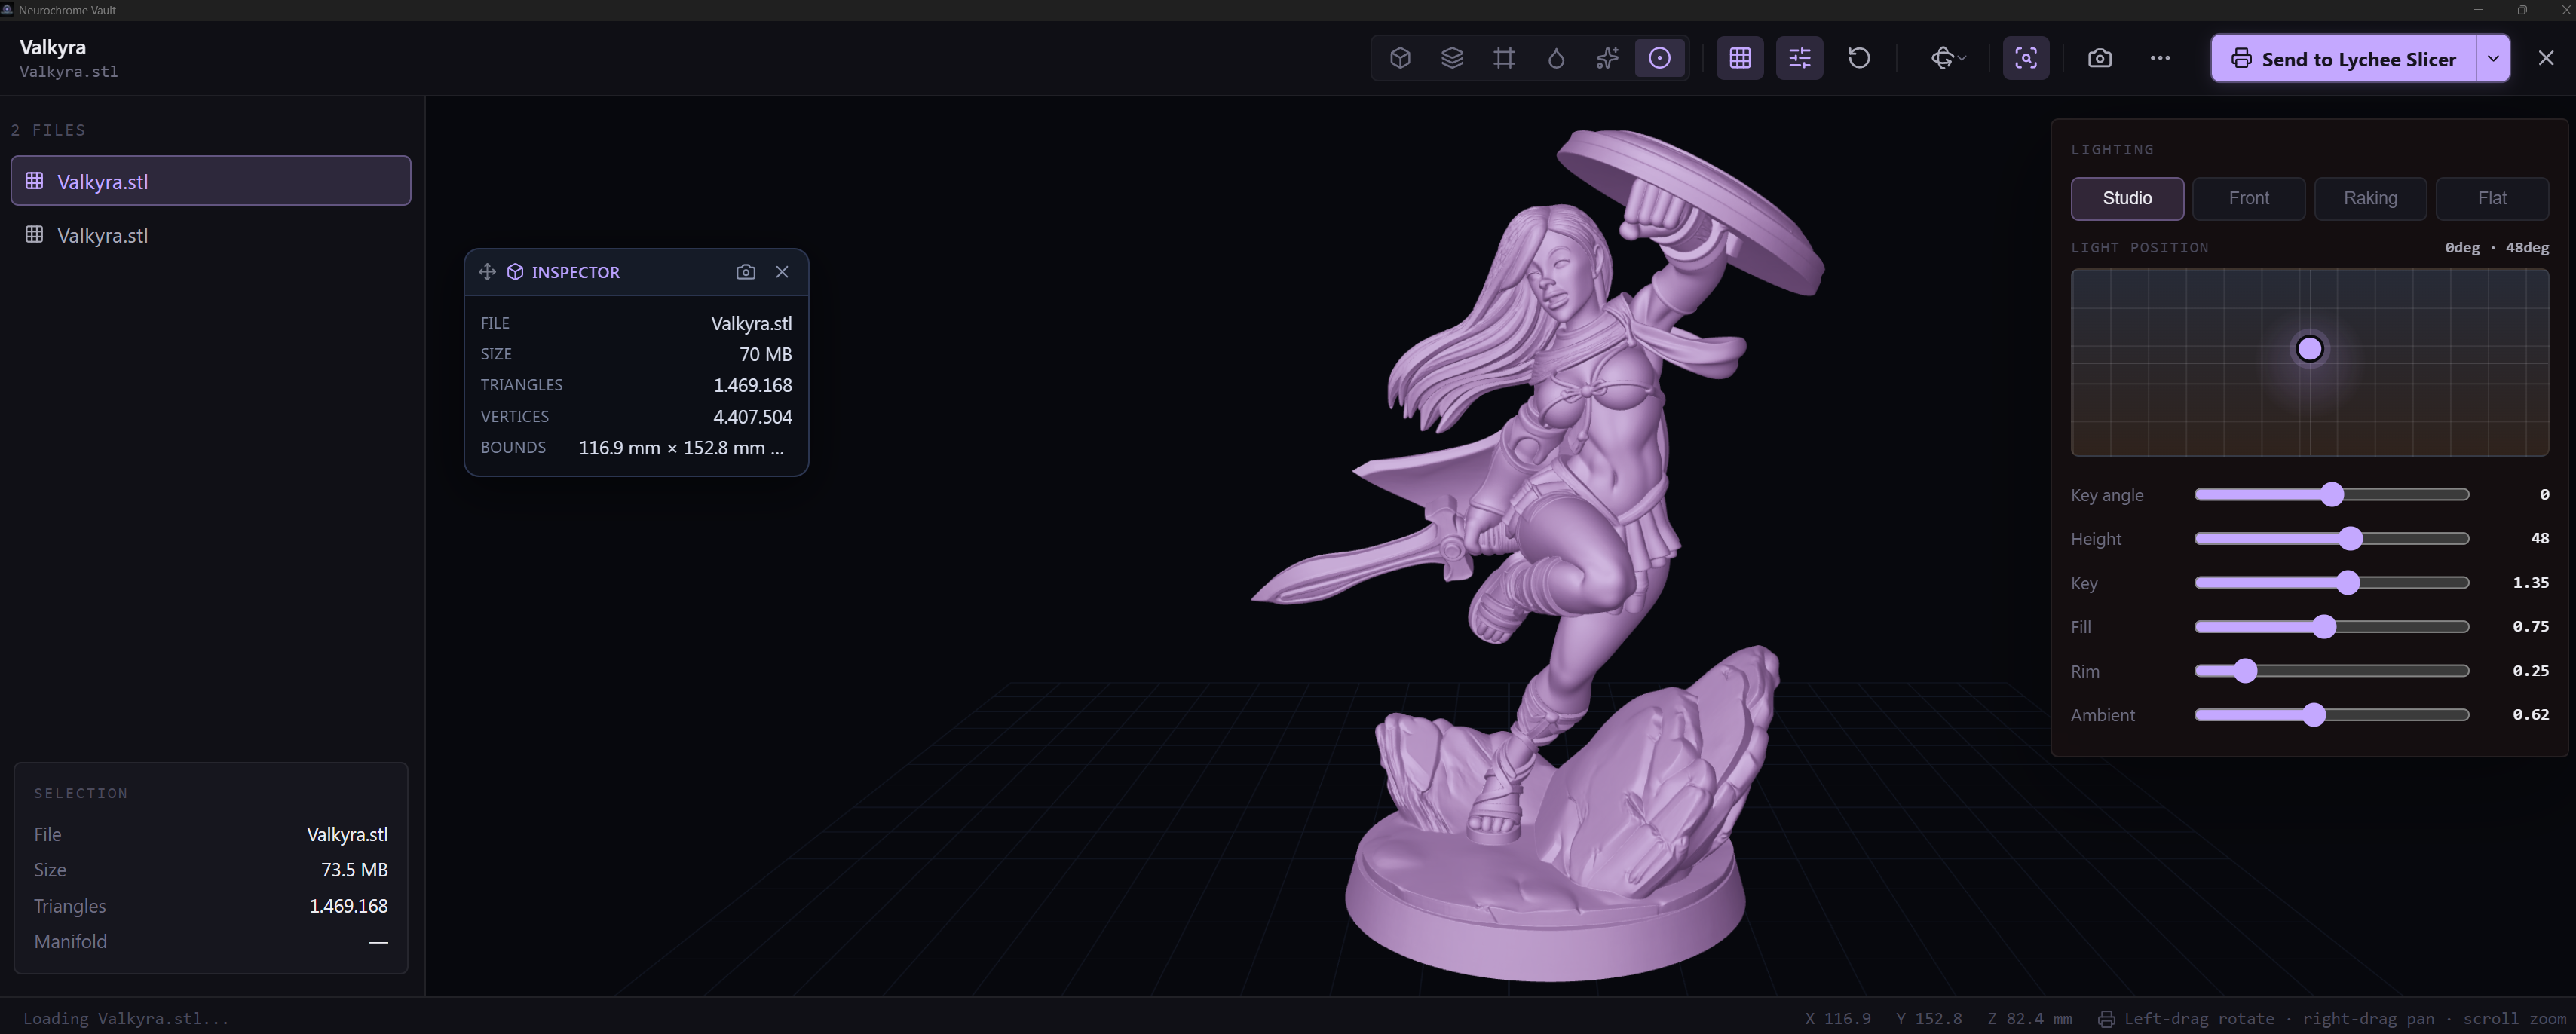Viewport: 2576px width, 1034px height.
Task: Click the 'Z 82.4 mm' status bar value
Action: coord(2029,1018)
